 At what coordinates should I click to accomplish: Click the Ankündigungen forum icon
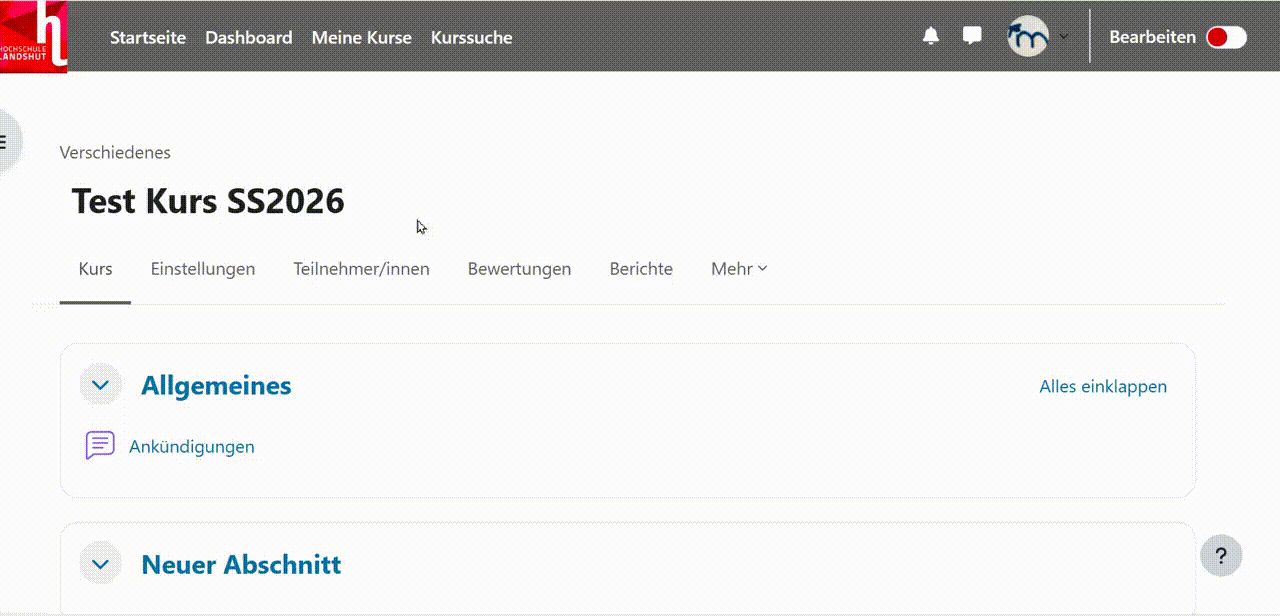(x=99, y=446)
